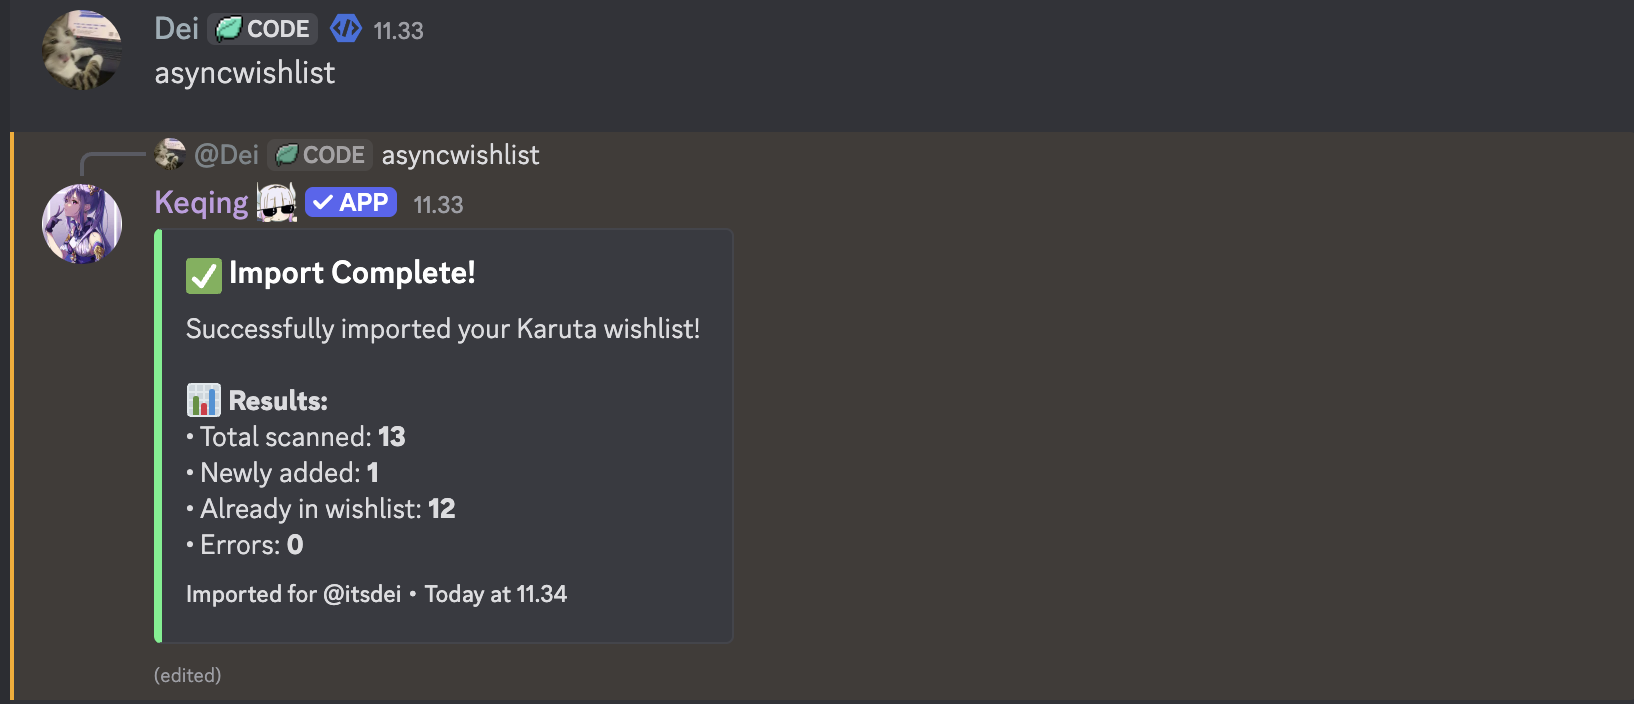Click bar chart emoji beside Results
The image size is (1634, 704).
pos(204,401)
